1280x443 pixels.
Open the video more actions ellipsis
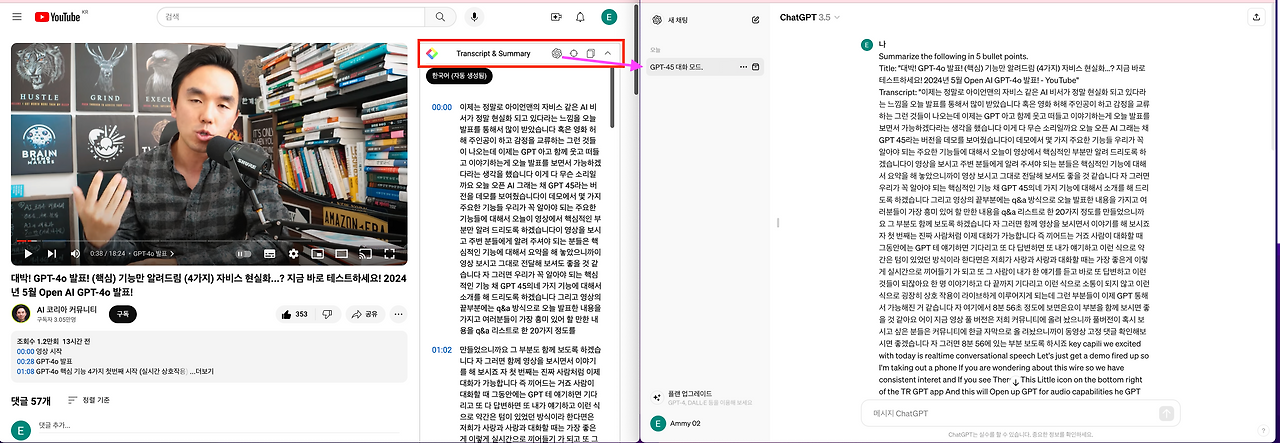[x=399, y=313]
